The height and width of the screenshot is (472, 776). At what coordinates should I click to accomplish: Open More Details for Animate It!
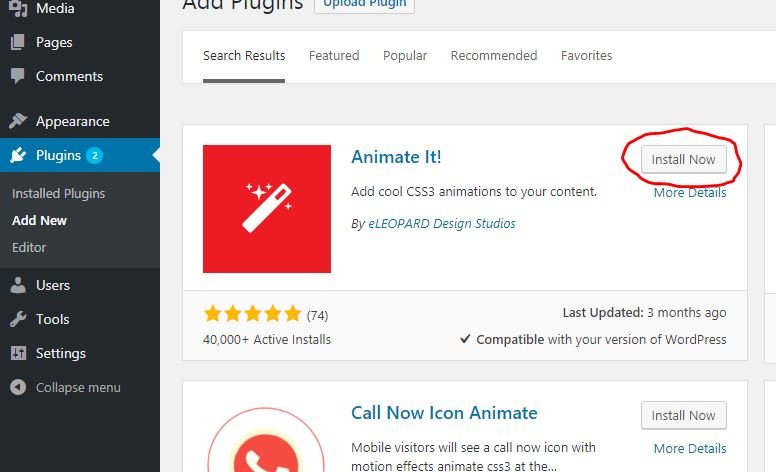click(x=690, y=192)
